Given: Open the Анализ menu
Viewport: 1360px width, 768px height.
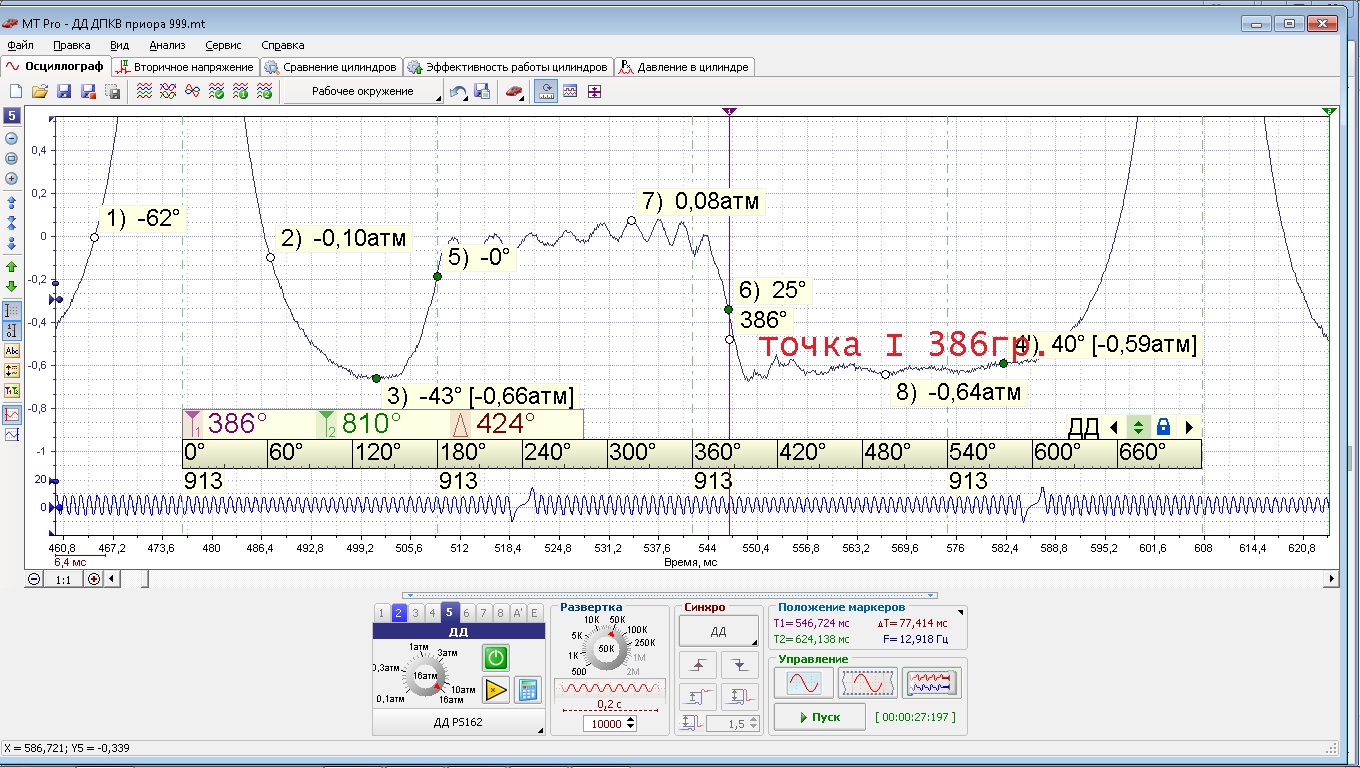Looking at the screenshot, I should click(167, 45).
